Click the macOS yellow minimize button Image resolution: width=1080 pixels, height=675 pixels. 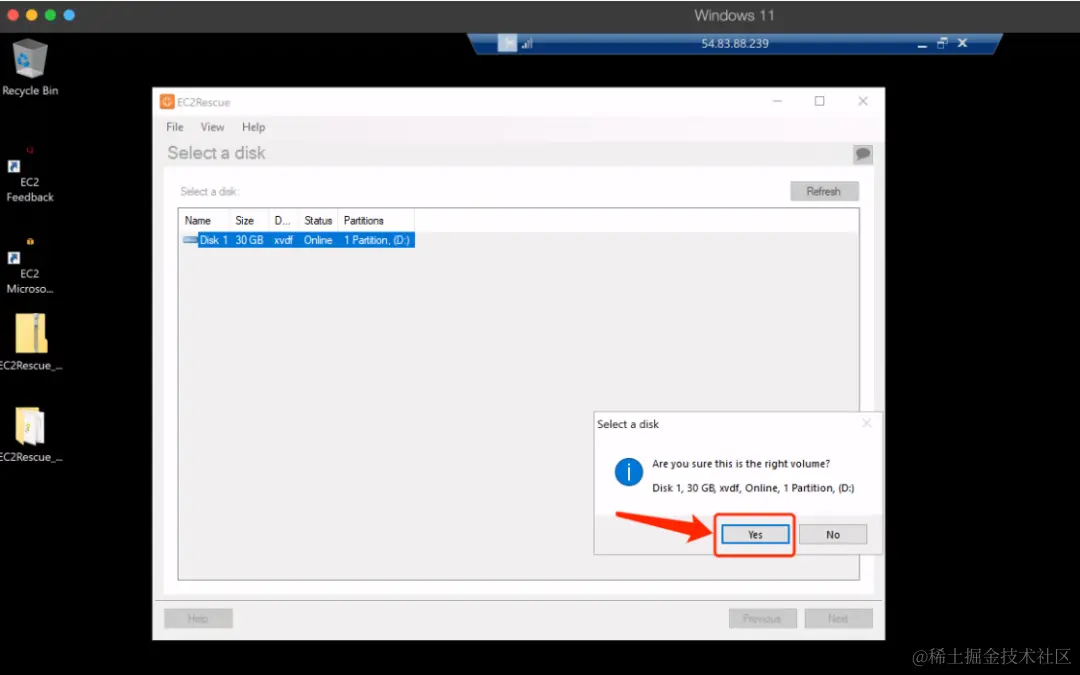click(32, 15)
